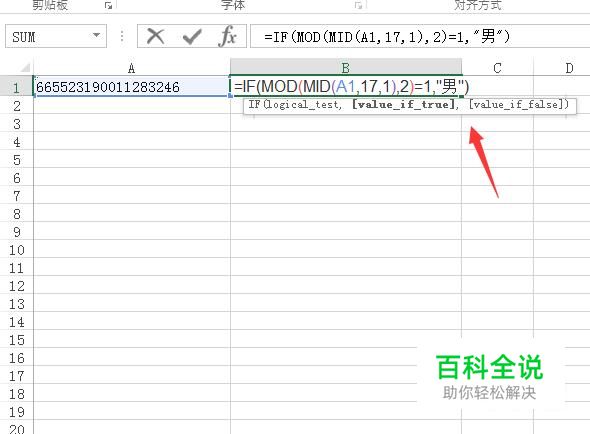Screen dimensions: 590x434
Task: Click cell A1 containing 665523190011283246
Action: coord(132,87)
